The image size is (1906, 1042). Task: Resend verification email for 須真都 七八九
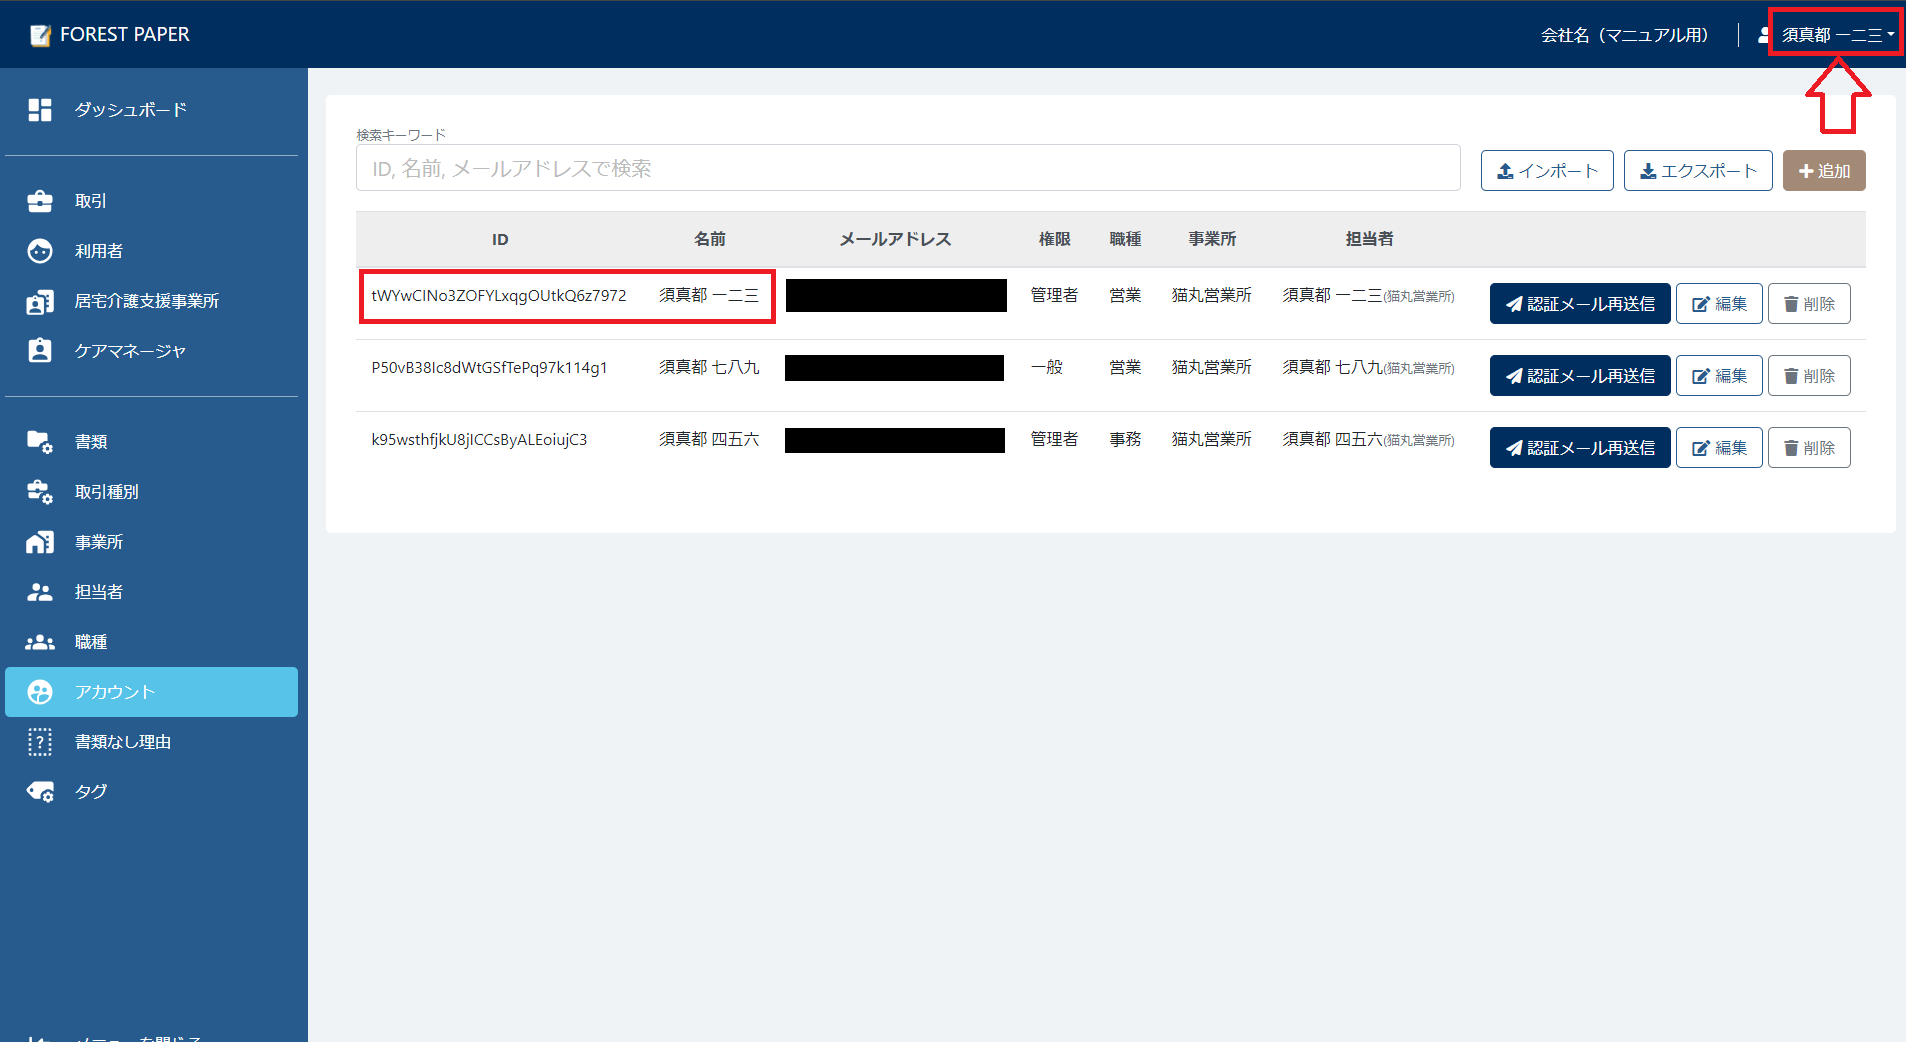pos(1579,375)
